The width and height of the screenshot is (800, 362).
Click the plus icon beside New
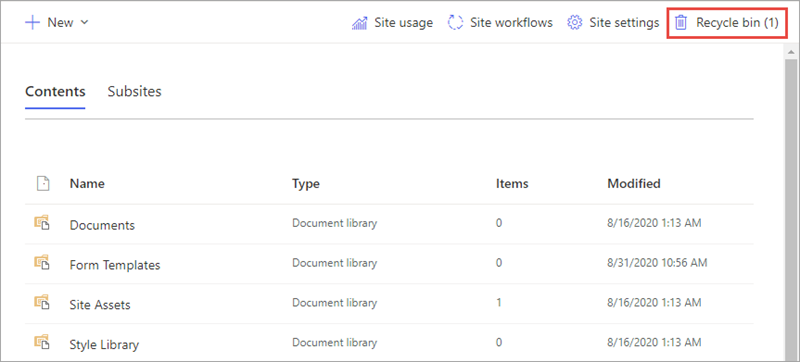pyautogui.click(x=32, y=23)
